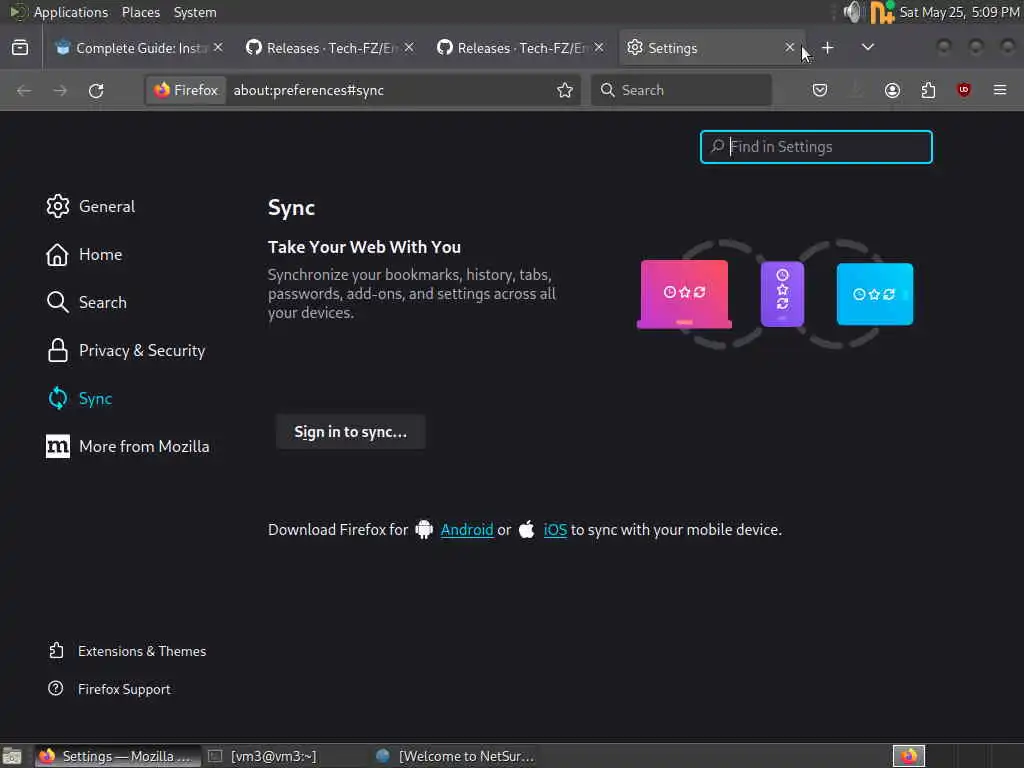Focus the toolbar Search box

(681, 90)
